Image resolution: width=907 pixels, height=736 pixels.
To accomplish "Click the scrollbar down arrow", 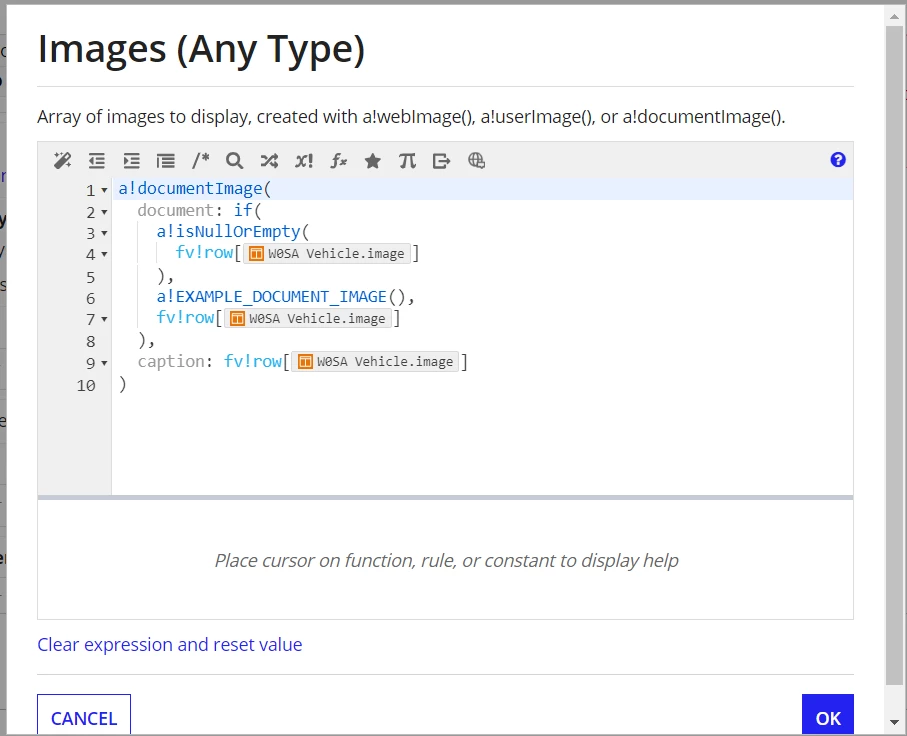I will coord(894,723).
